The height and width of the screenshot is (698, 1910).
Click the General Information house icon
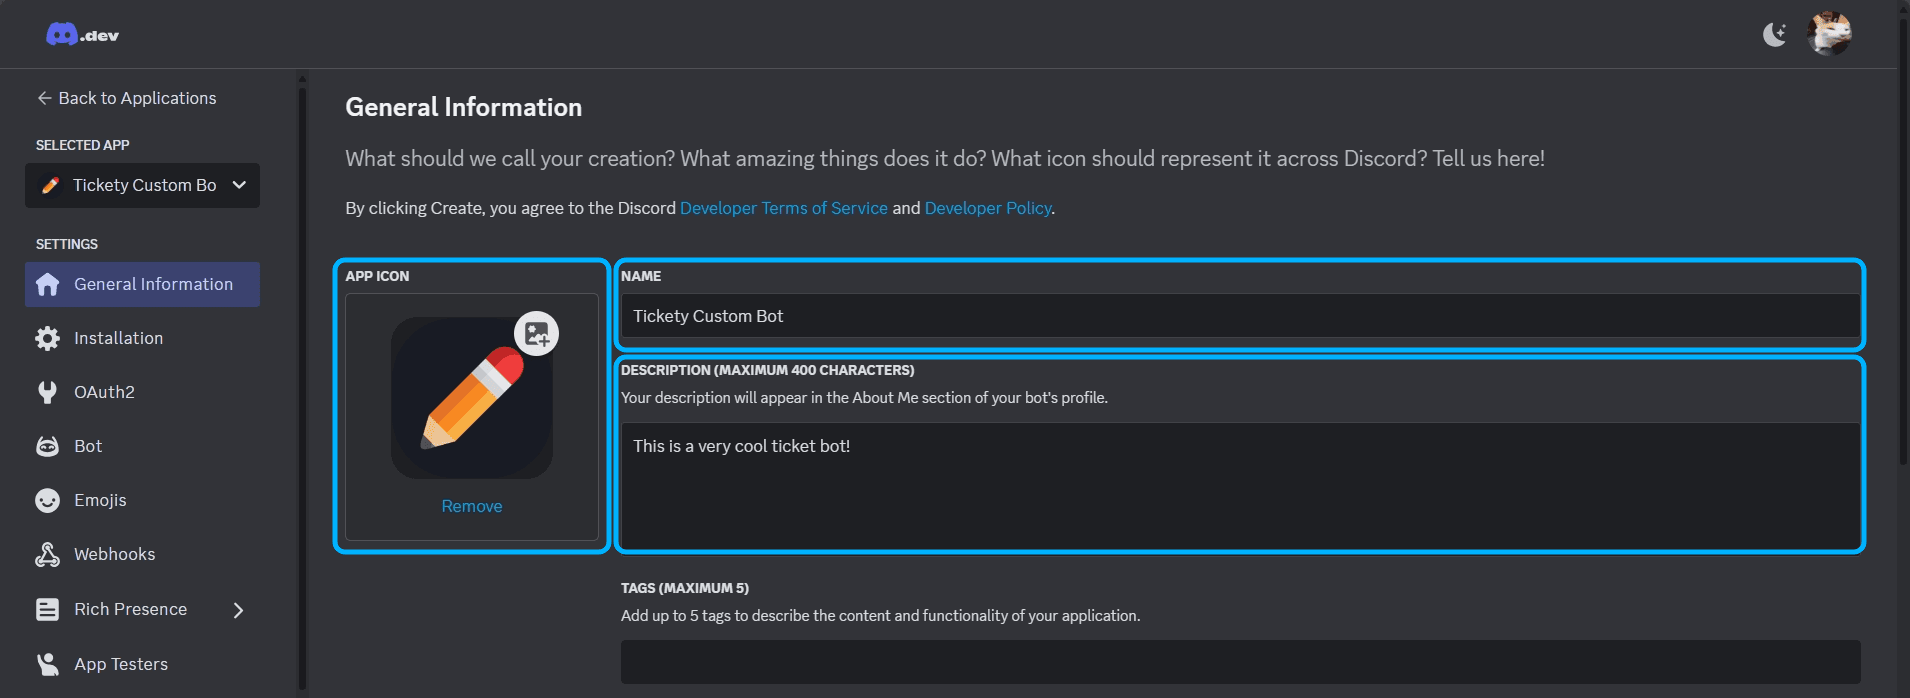[x=46, y=284]
